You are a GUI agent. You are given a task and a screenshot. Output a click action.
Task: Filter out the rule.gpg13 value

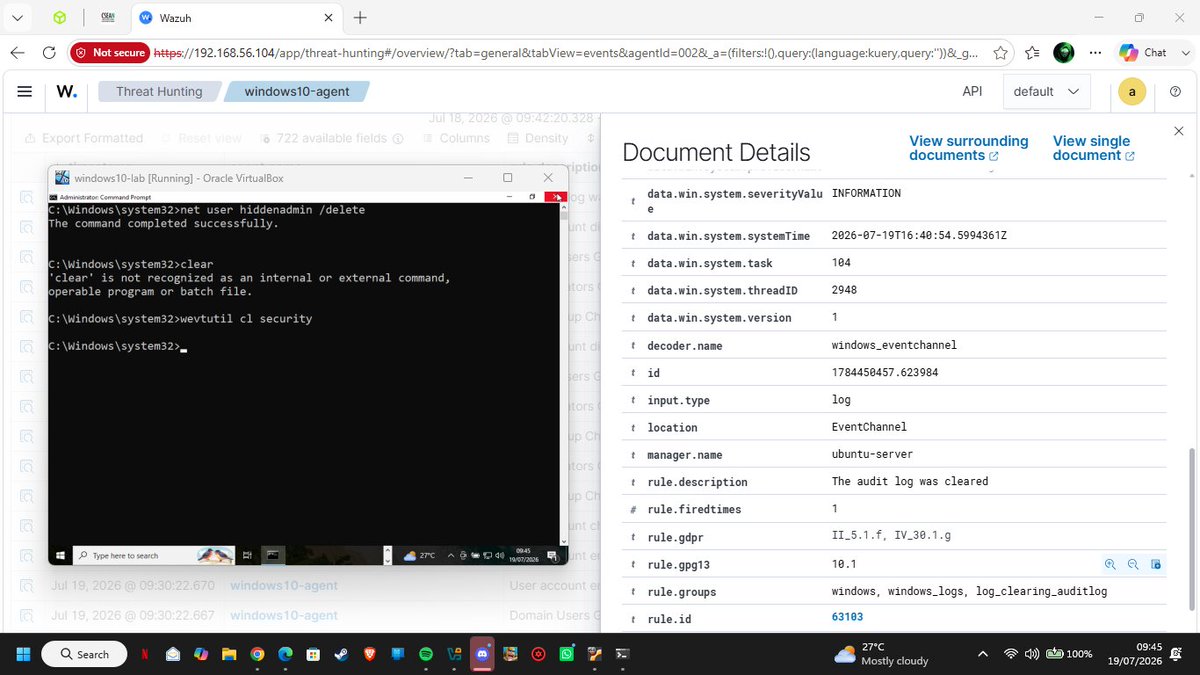click(x=1133, y=564)
